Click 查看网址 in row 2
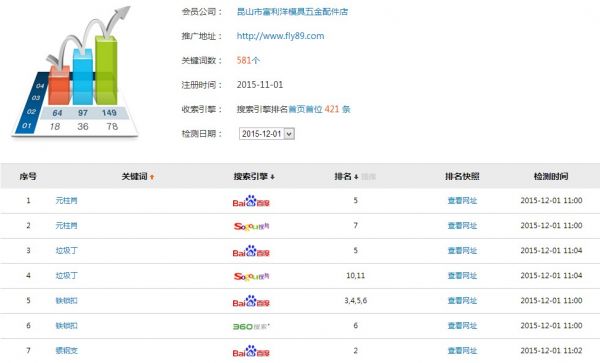 point(462,225)
